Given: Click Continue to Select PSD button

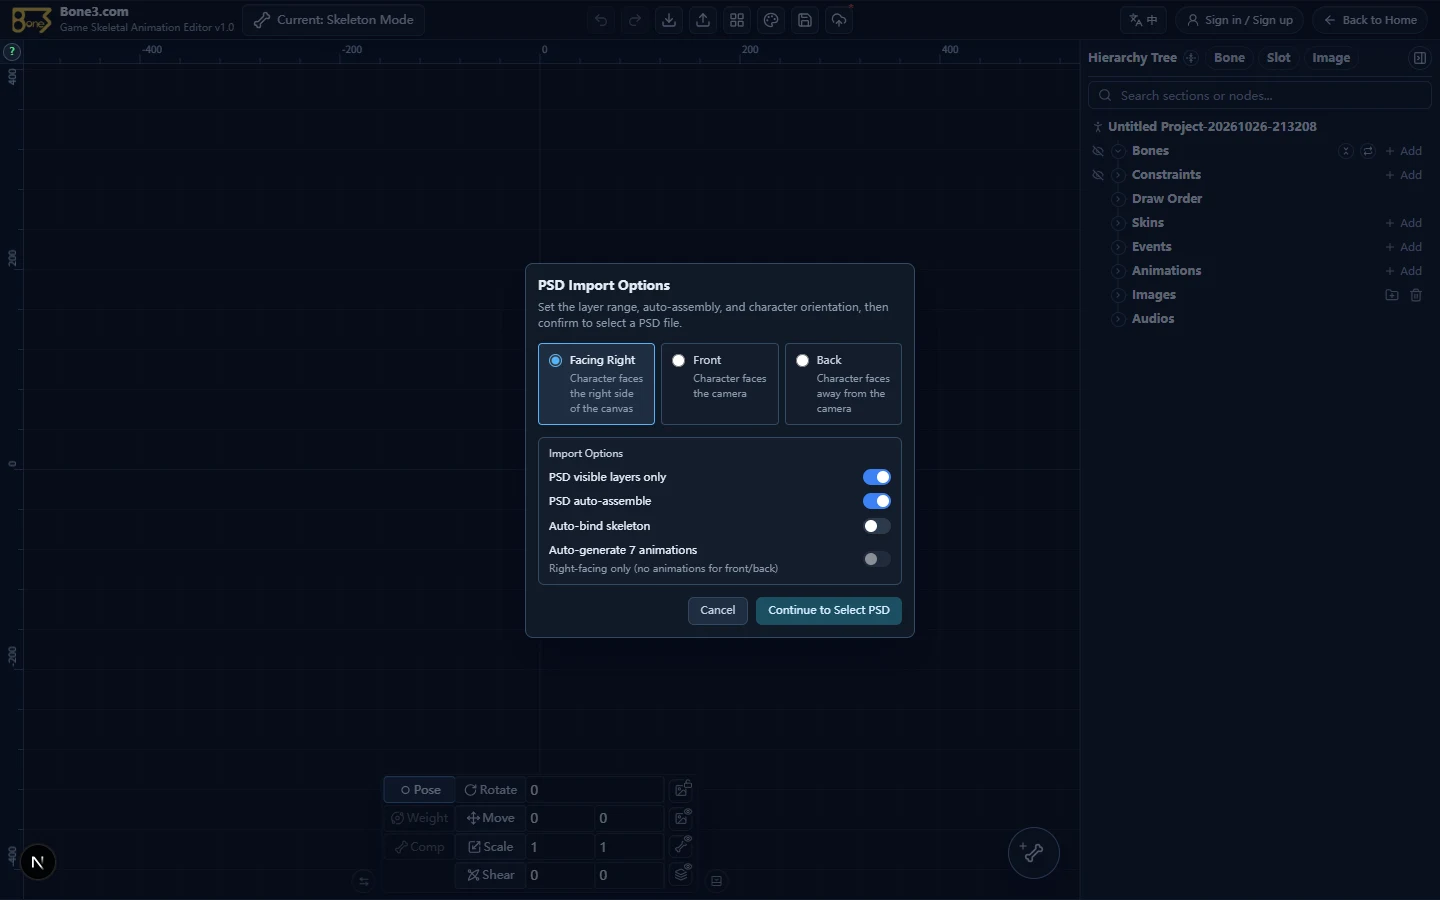Looking at the screenshot, I should click(829, 611).
